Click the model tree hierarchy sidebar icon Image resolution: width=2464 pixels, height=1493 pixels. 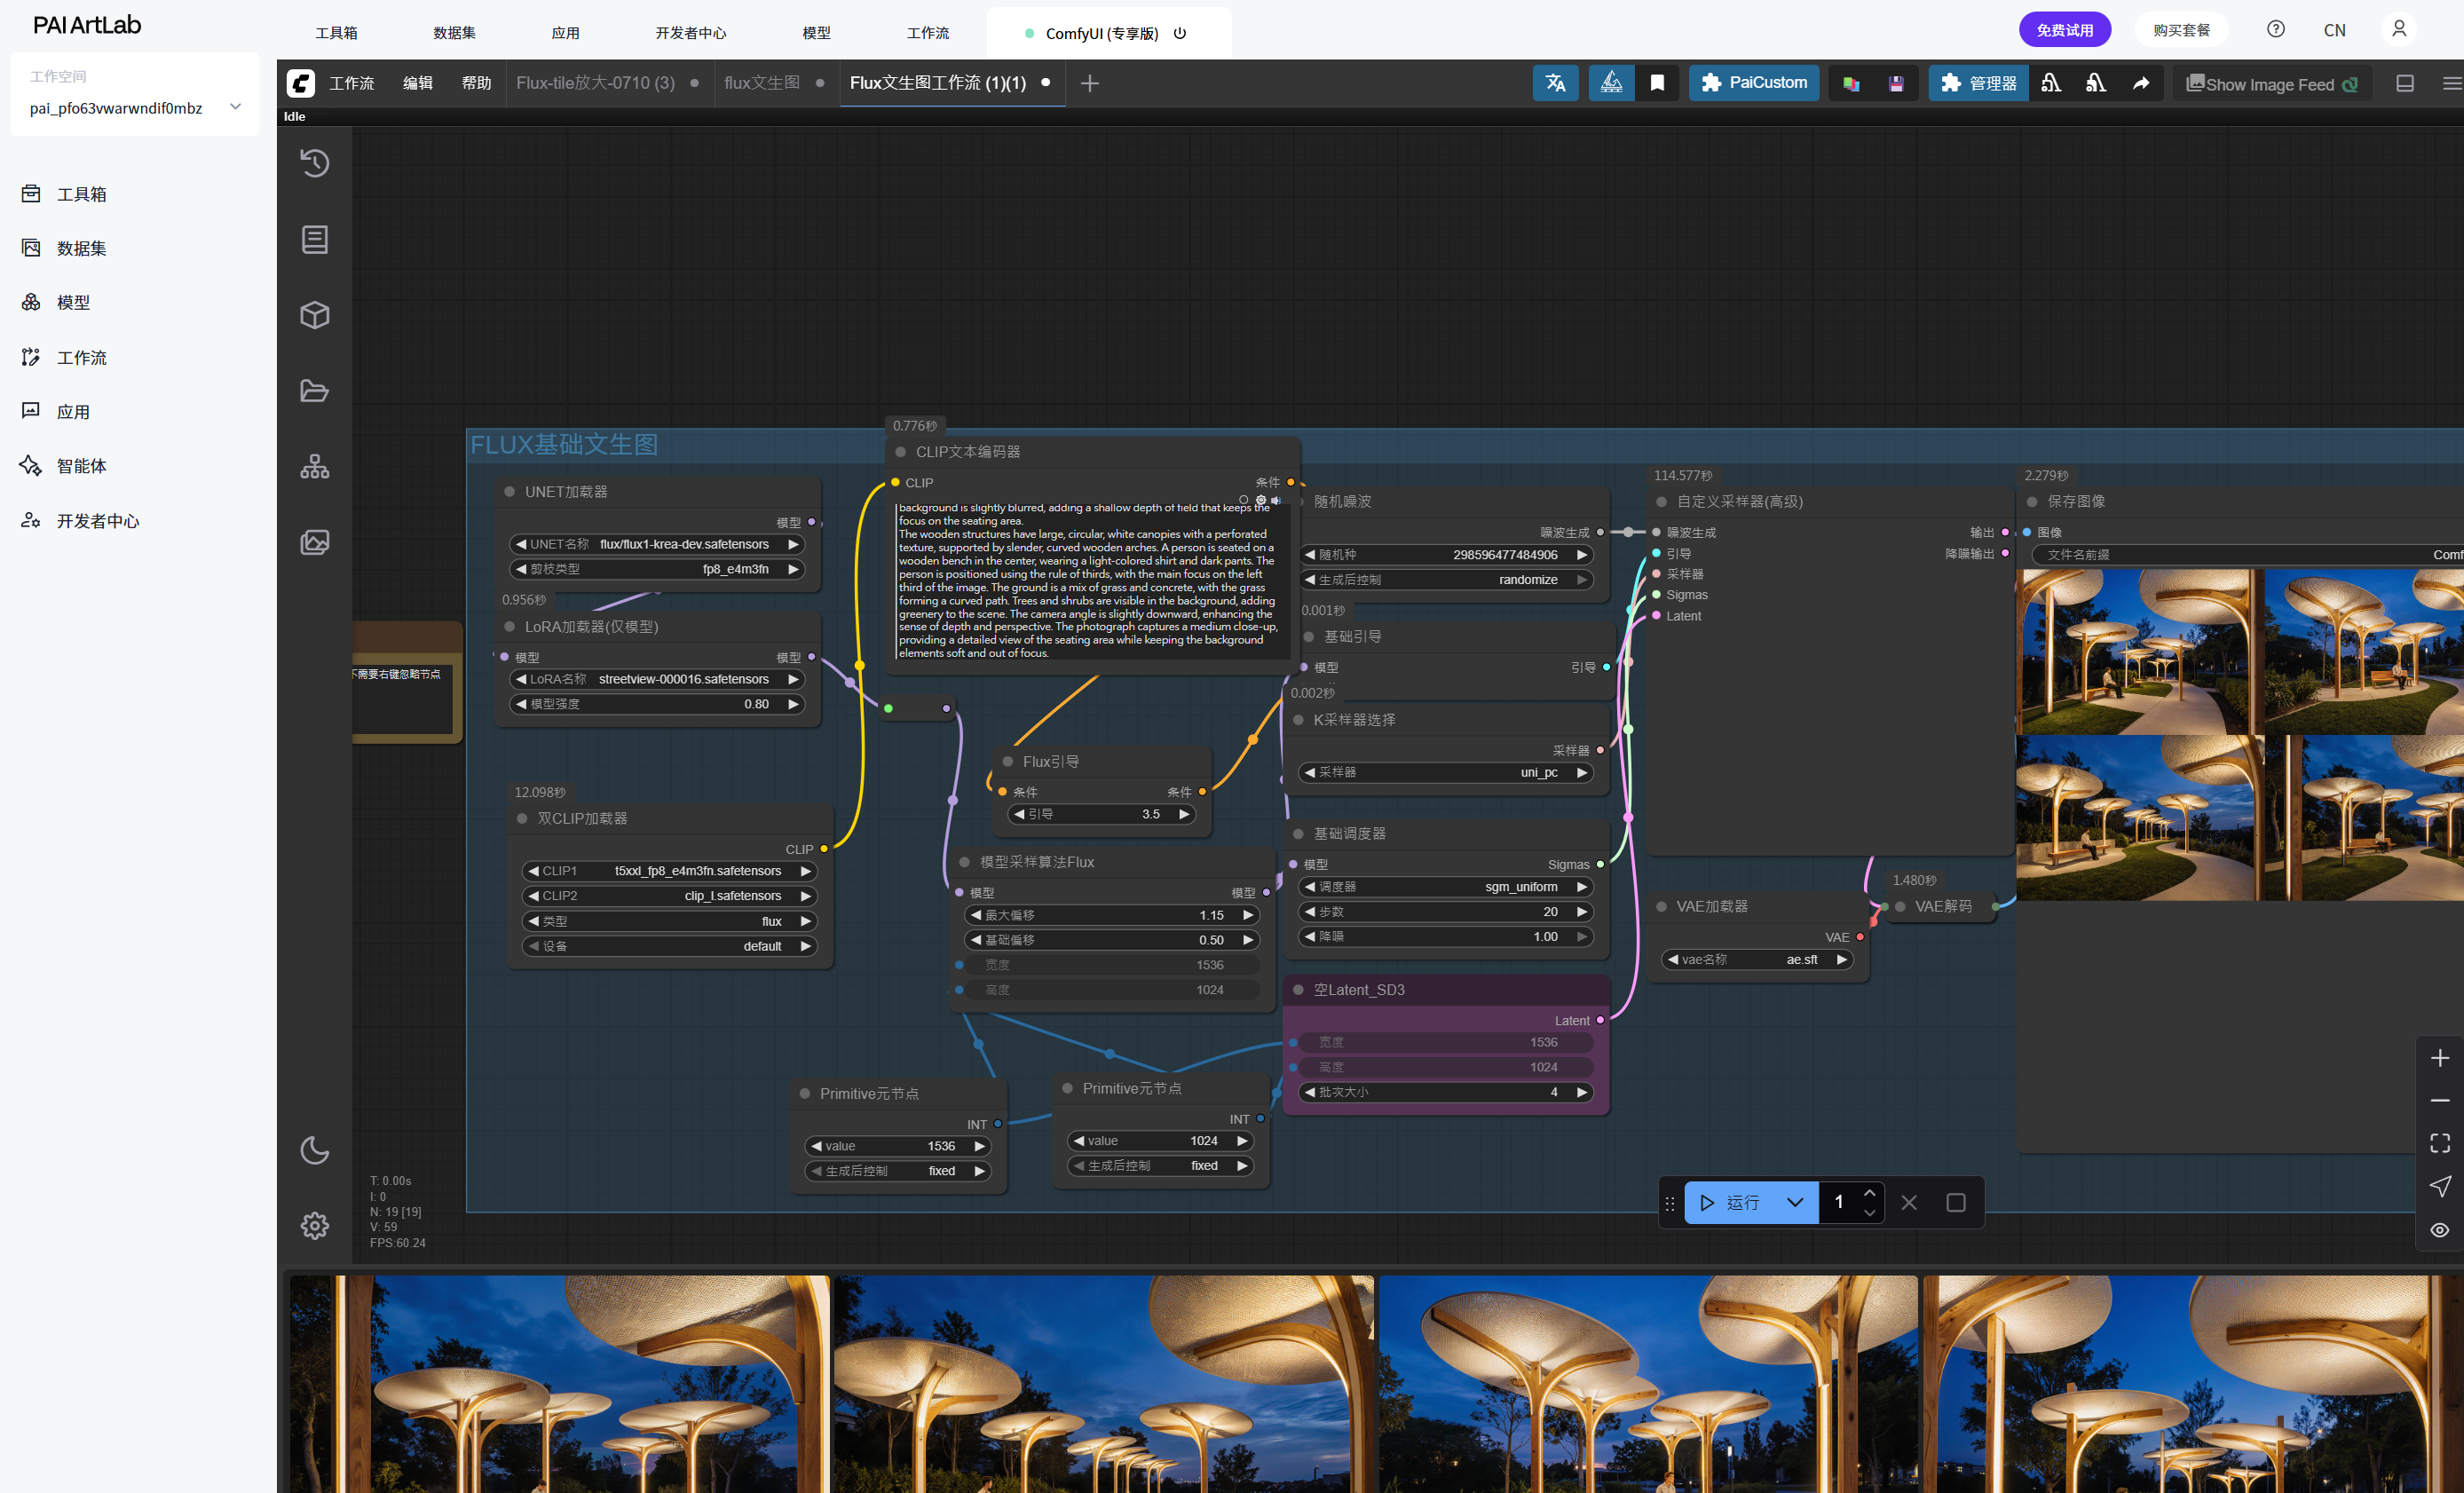pos(315,466)
